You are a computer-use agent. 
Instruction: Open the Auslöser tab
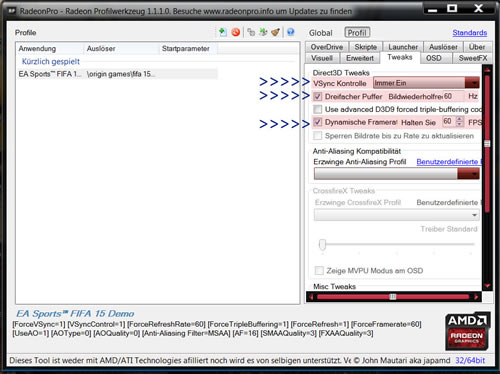click(443, 47)
